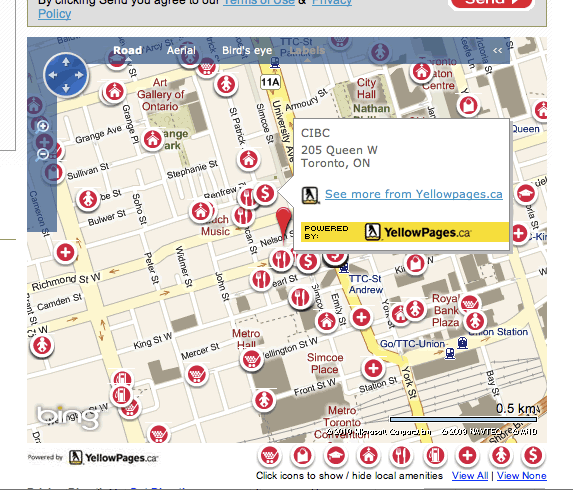Click the Go/TTC-Union station label
This screenshot has height=490, width=573.
412,344
